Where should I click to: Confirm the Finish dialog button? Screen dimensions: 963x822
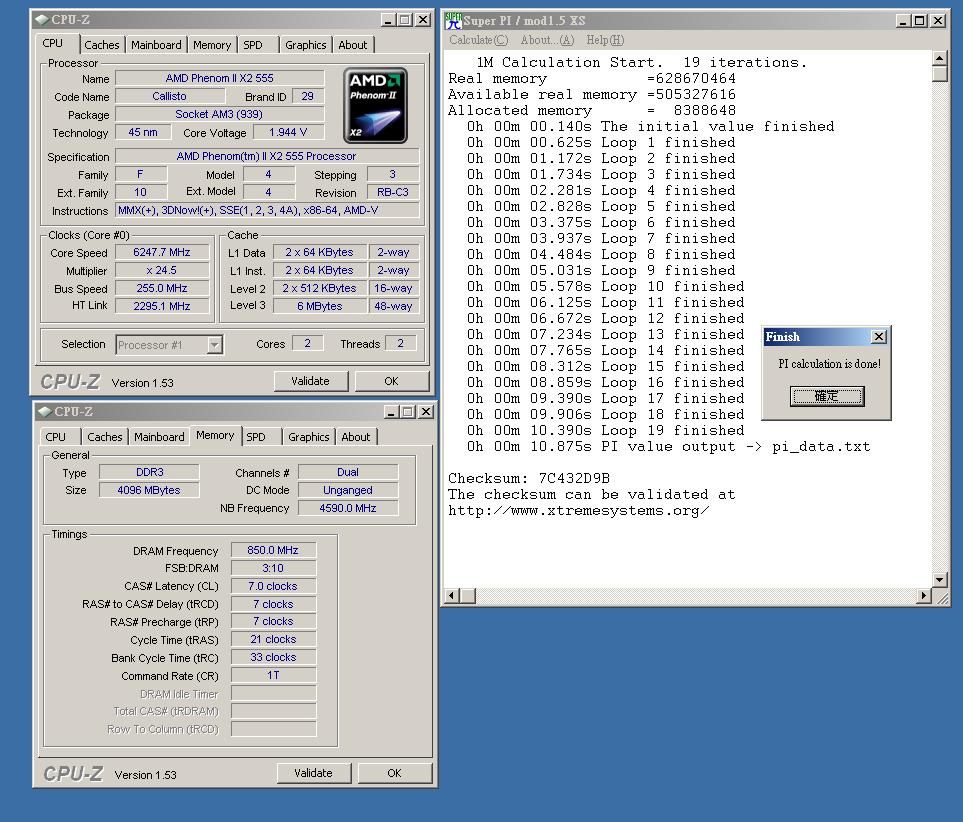[x=827, y=396]
